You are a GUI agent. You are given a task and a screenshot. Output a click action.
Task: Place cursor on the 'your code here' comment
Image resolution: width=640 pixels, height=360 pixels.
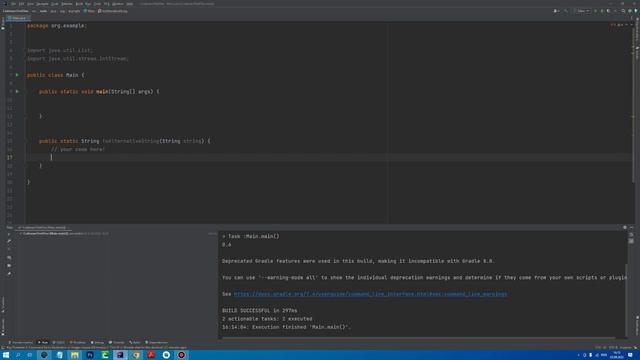point(78,149)
